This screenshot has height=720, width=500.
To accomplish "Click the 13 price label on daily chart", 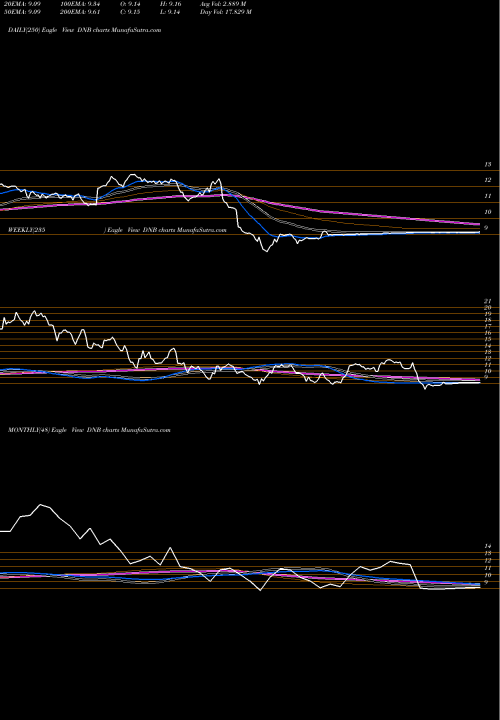I will (x=488, y=164).
